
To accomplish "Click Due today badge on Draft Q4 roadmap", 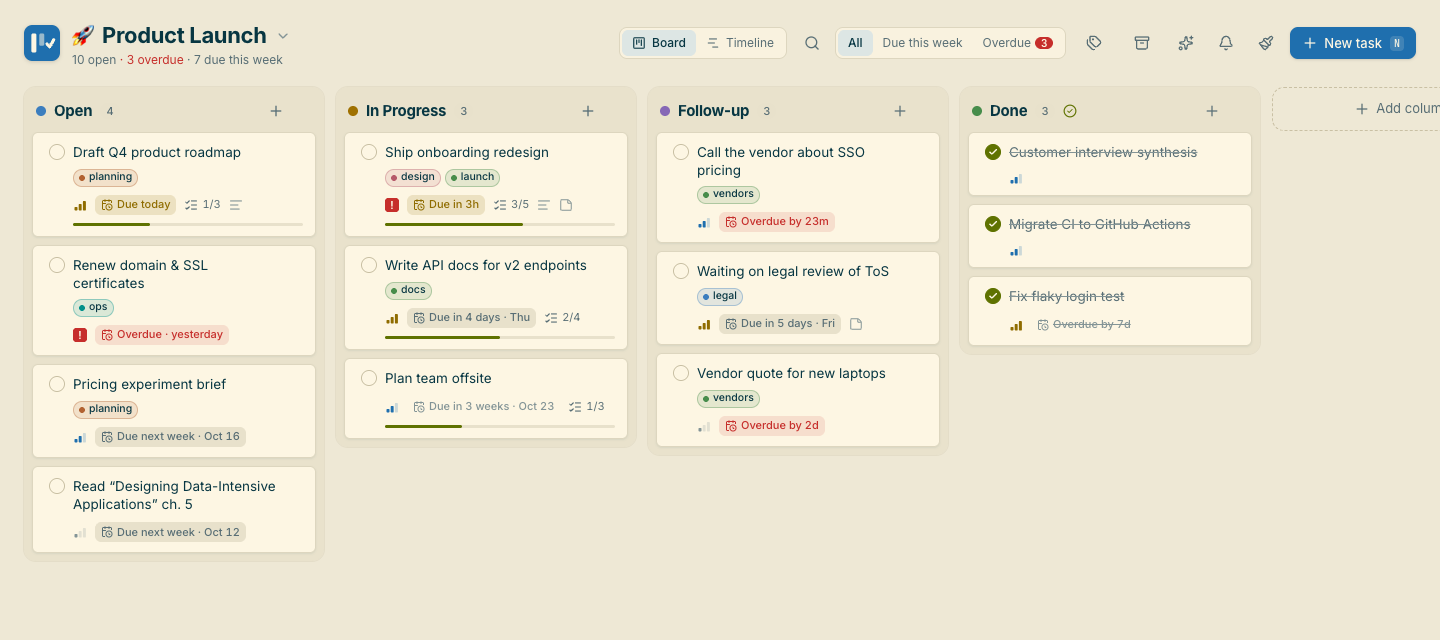I will pos(135,205).
